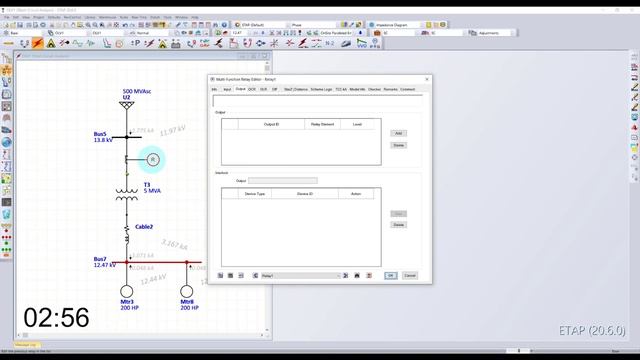The image size is (640, 360).
Task: Switch to the Info tab
Action: click(214, 89)
